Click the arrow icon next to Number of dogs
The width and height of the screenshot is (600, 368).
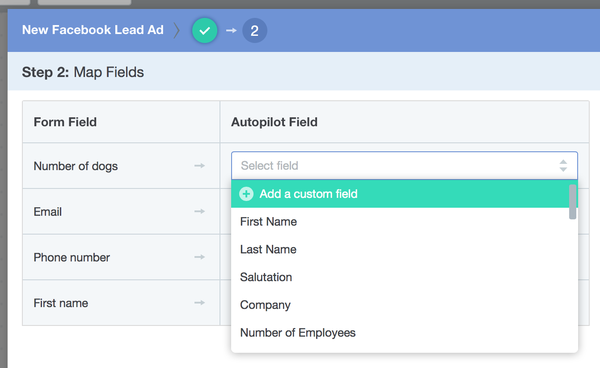click(x=199, y=166)
